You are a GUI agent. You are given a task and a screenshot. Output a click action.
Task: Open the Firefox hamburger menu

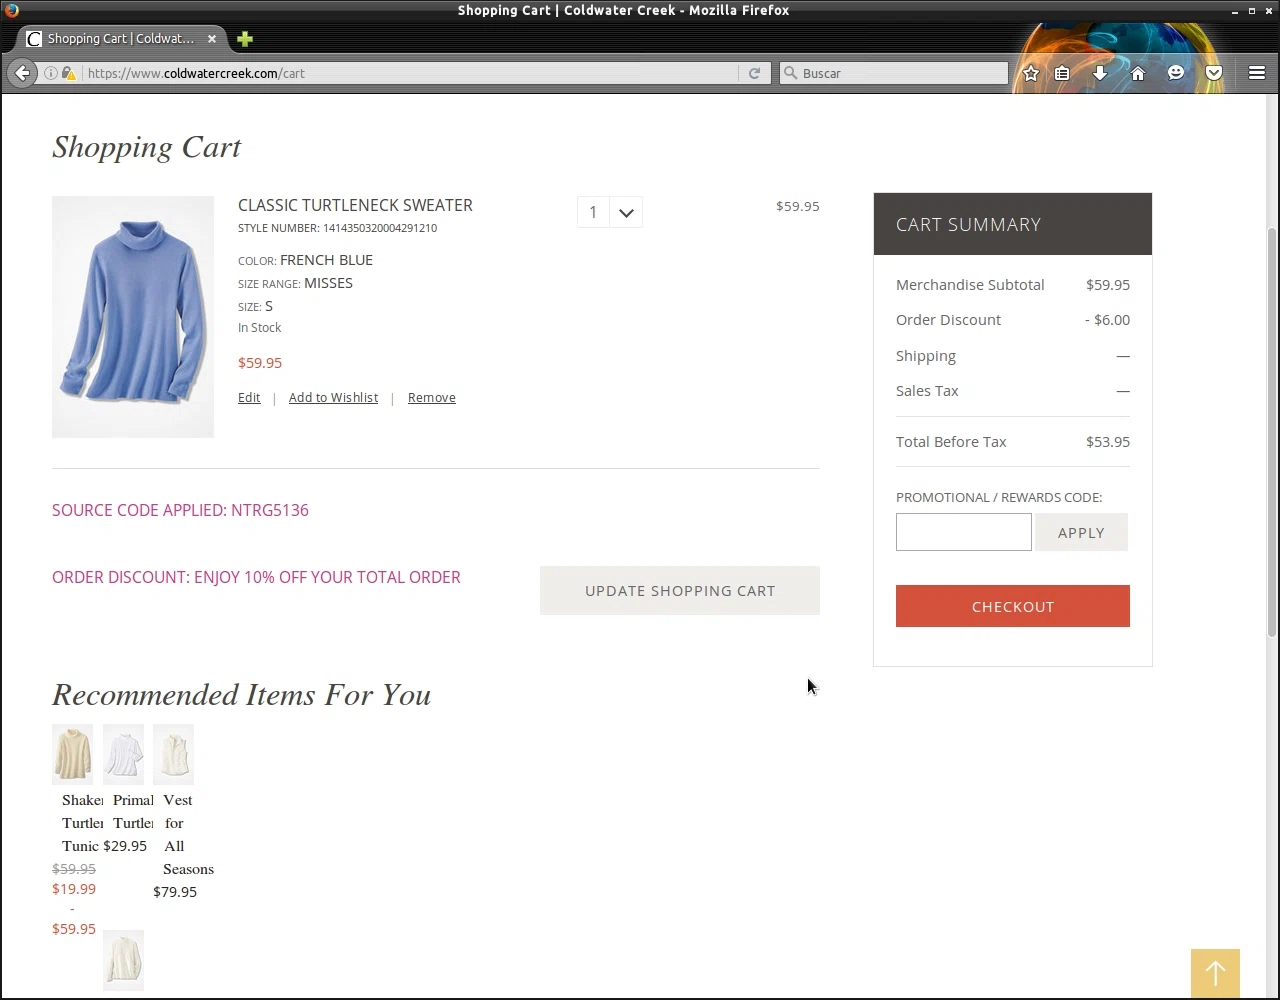click(1257, 73)
